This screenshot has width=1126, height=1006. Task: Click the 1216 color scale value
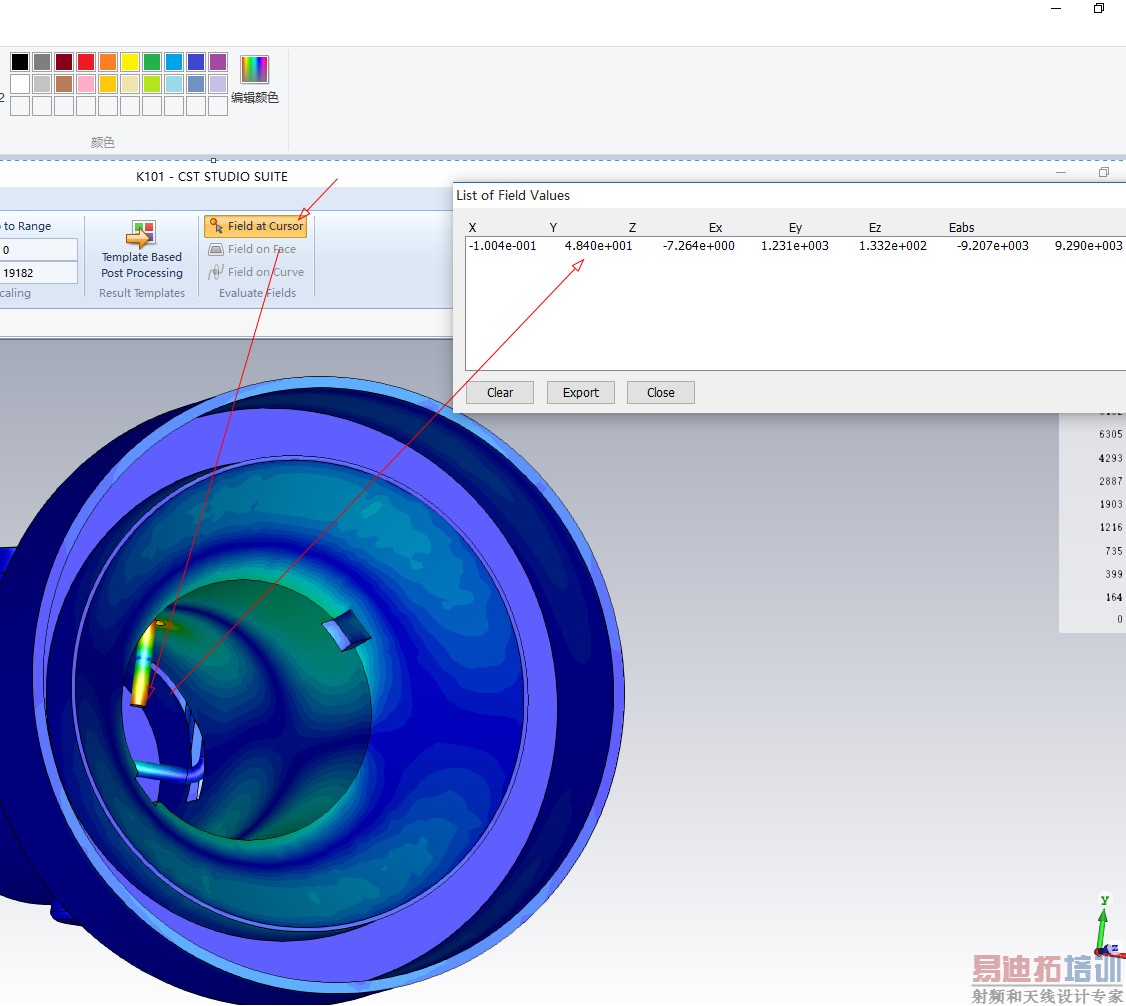tap(1110, 527)
